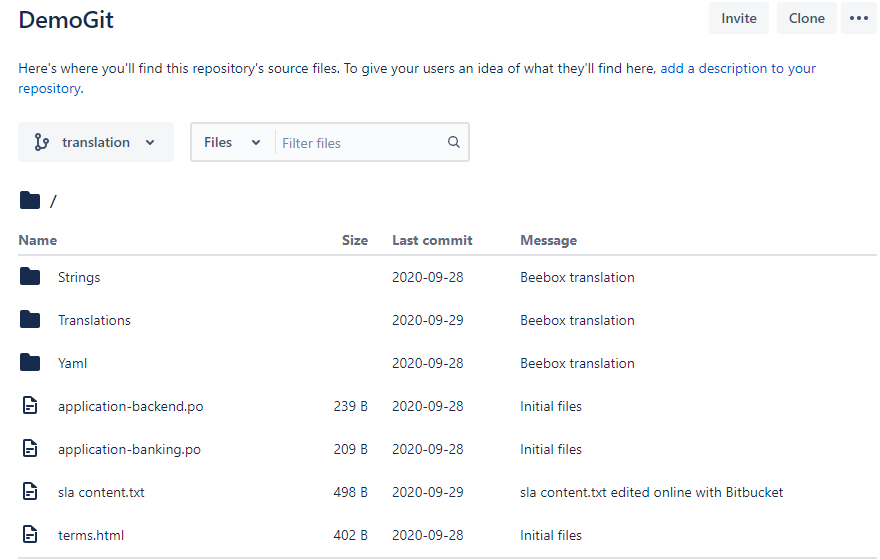
Task: Open the Translations folder name
Action: click(x=94, y=320)
